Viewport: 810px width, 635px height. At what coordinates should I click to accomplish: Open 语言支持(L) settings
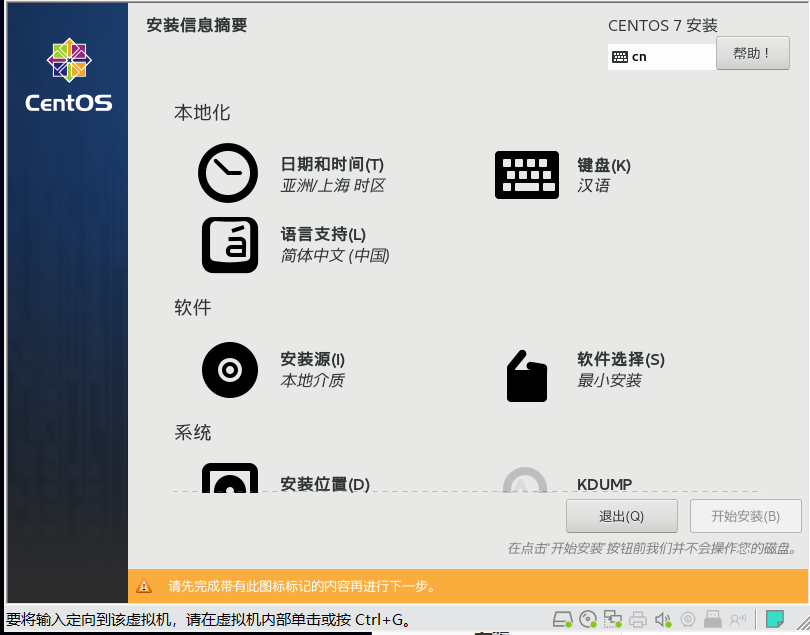coord(323,235)
